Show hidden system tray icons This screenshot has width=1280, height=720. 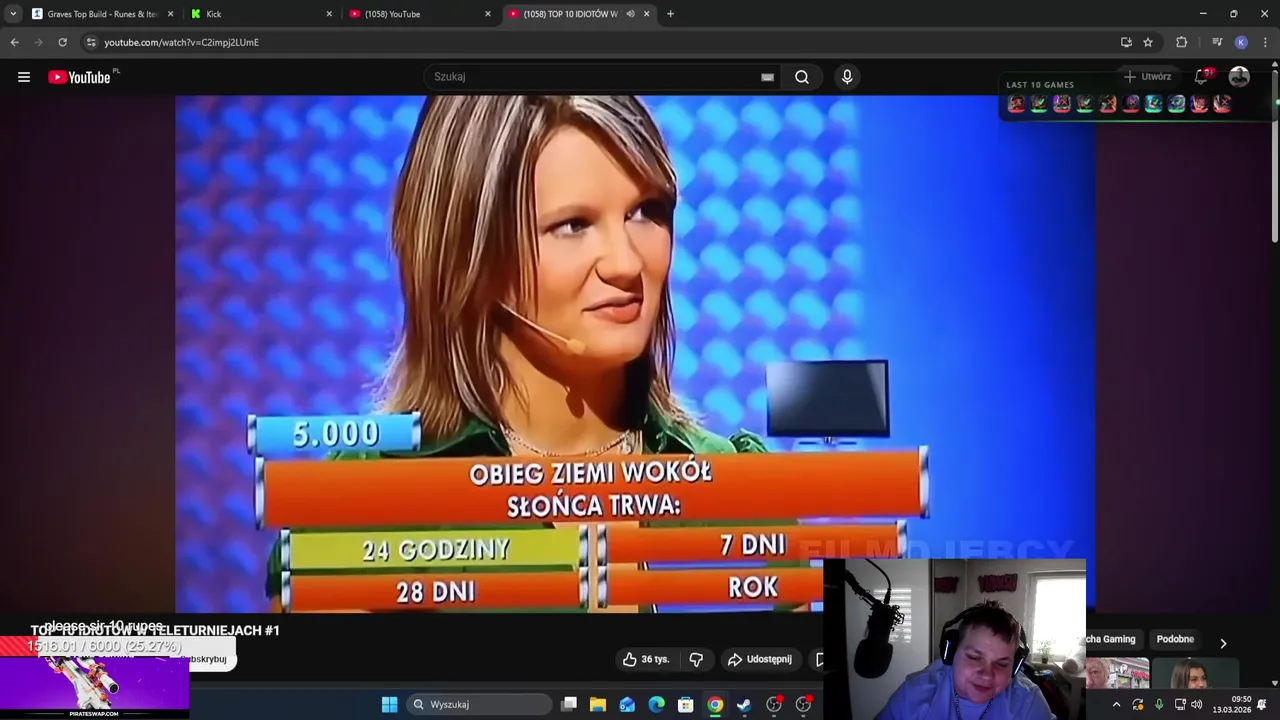pos(1117,704)
